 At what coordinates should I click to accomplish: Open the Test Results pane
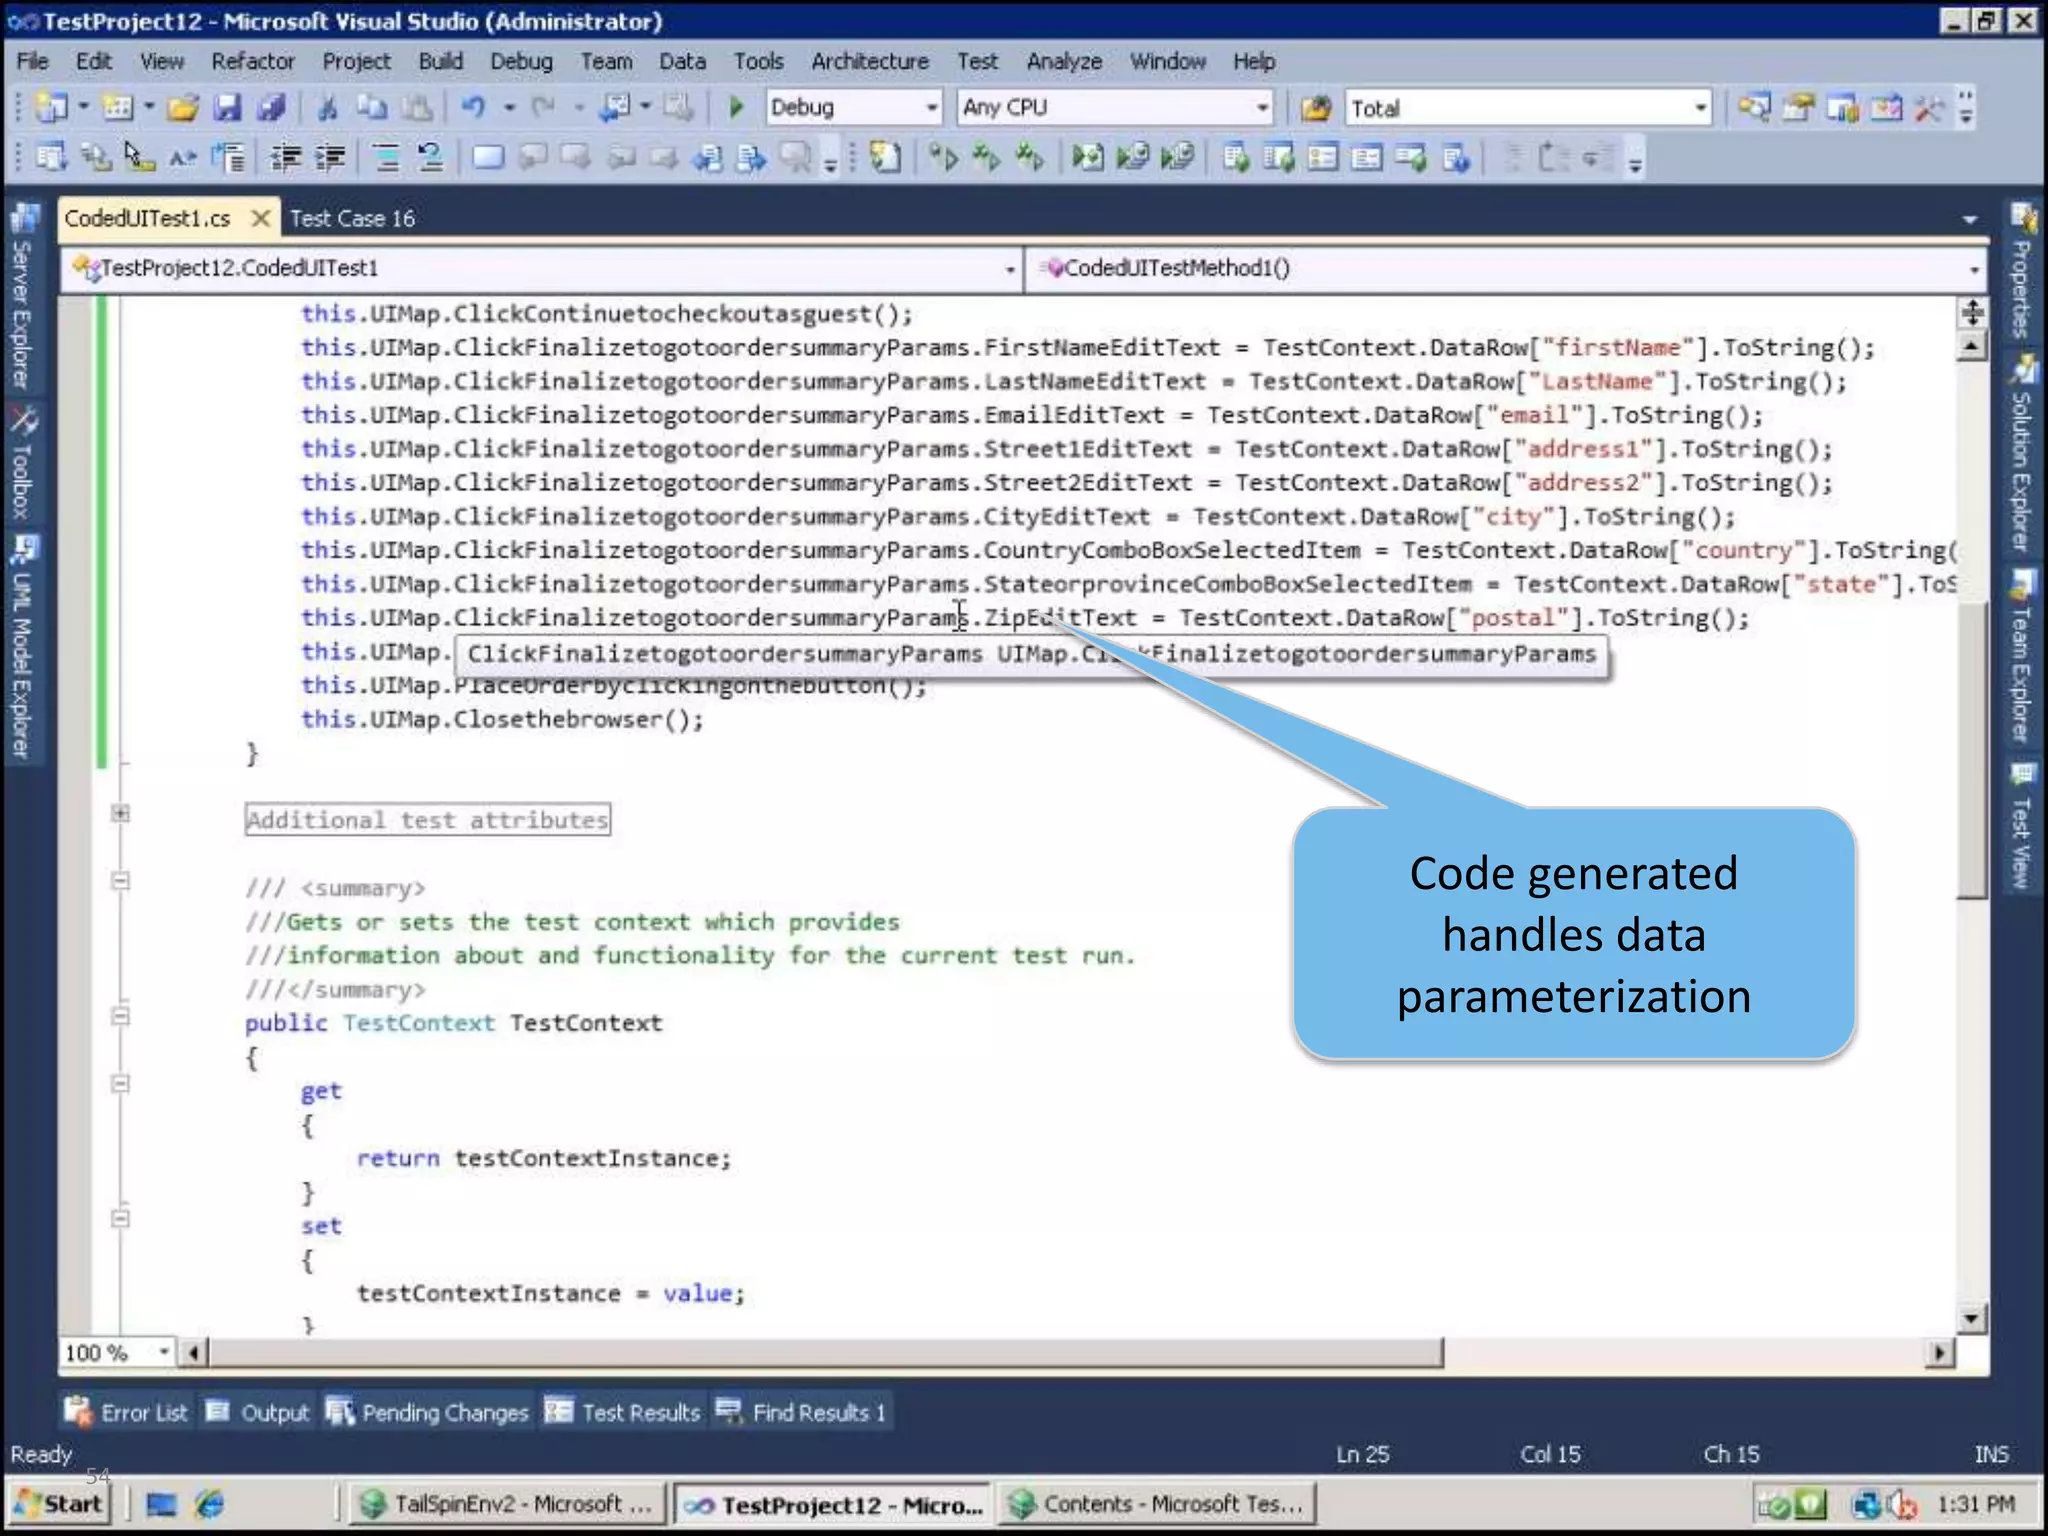point(623,1412)
